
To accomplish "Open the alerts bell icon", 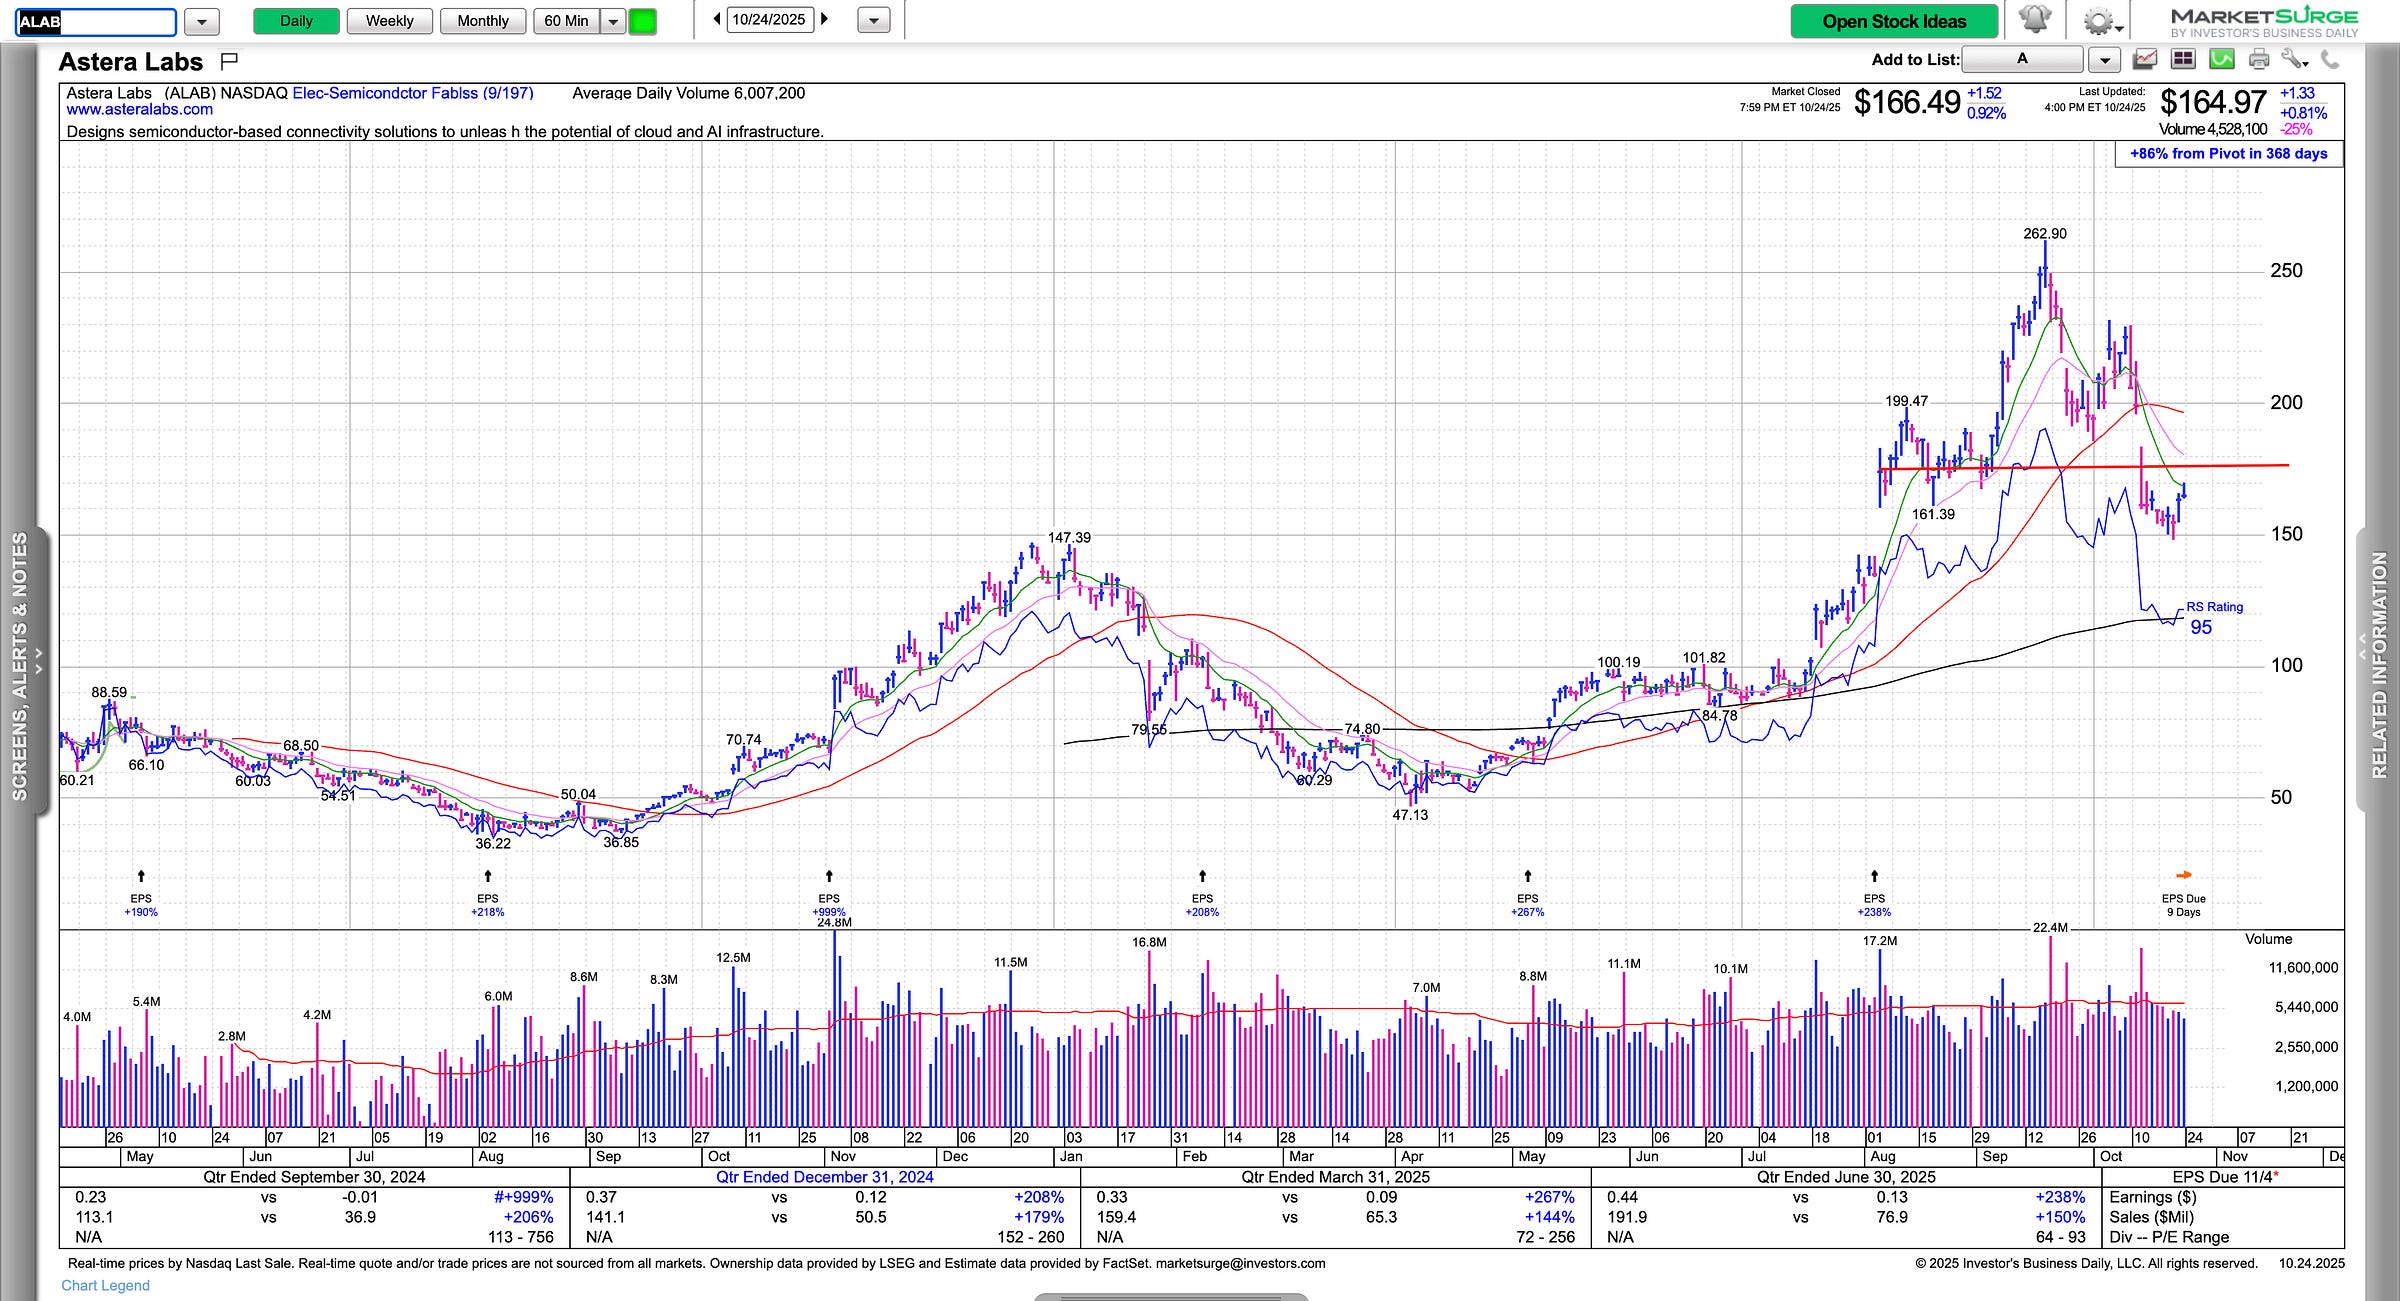I will (2034, 20).
